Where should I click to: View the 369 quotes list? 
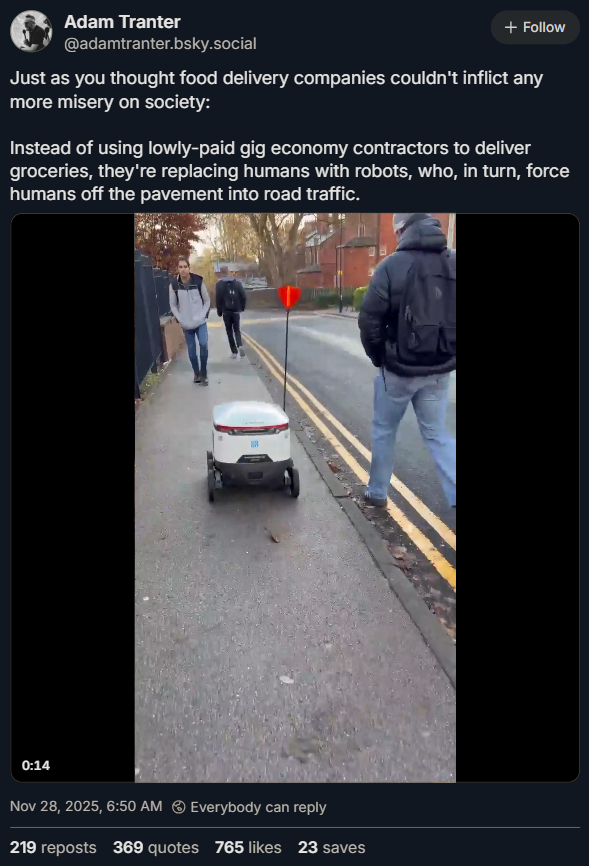[156, 847]
